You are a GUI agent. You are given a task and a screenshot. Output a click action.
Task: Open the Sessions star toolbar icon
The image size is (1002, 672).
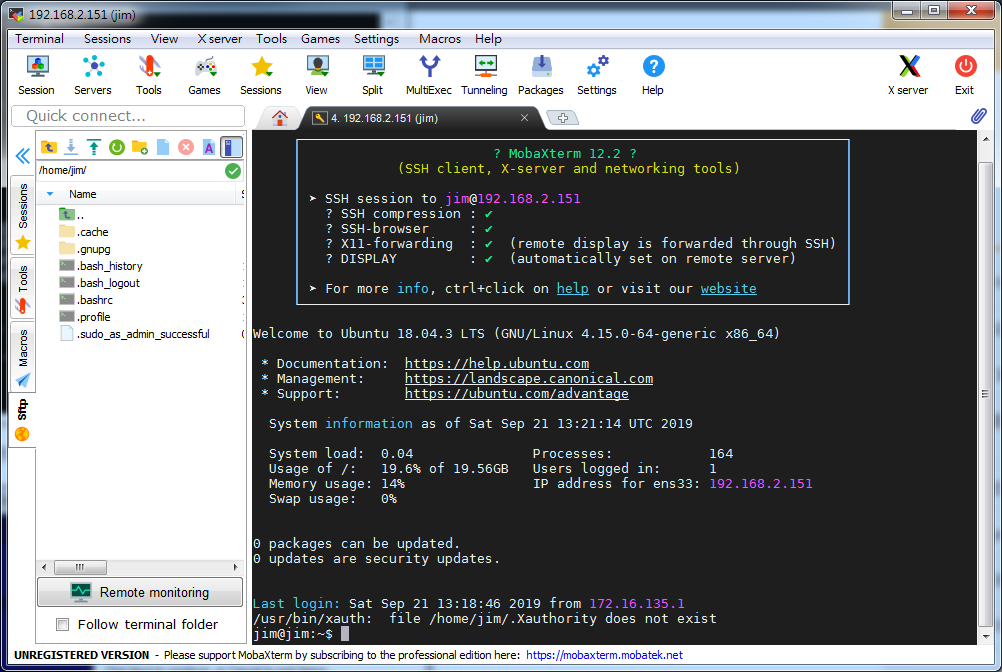pyautogui.click(x=261, y=75)
